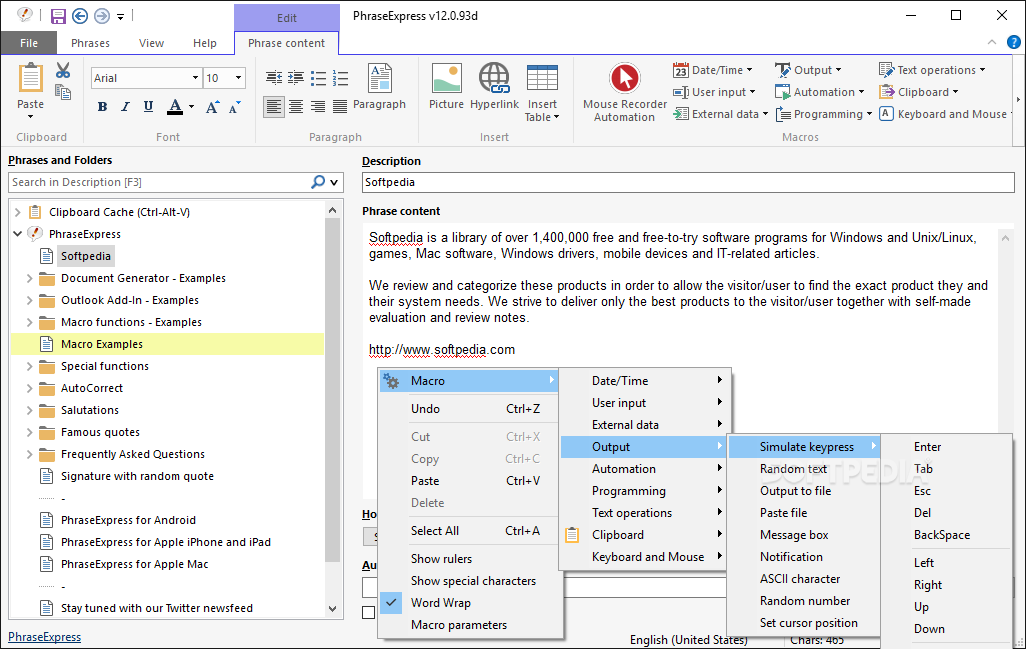Image resolution: width=1026 pixels, height=649 pixels.
Task: Click the Search in Description box
Action: tap(160, 182)
